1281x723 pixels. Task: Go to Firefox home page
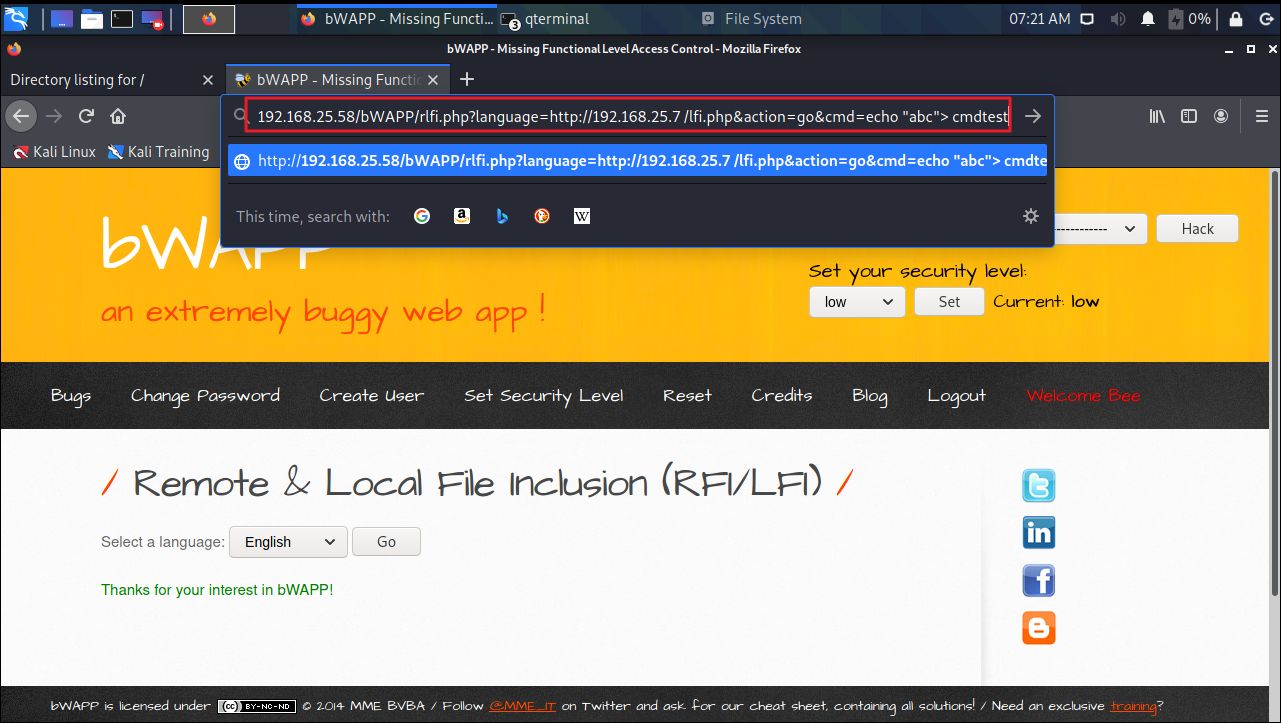pos(118,116)
